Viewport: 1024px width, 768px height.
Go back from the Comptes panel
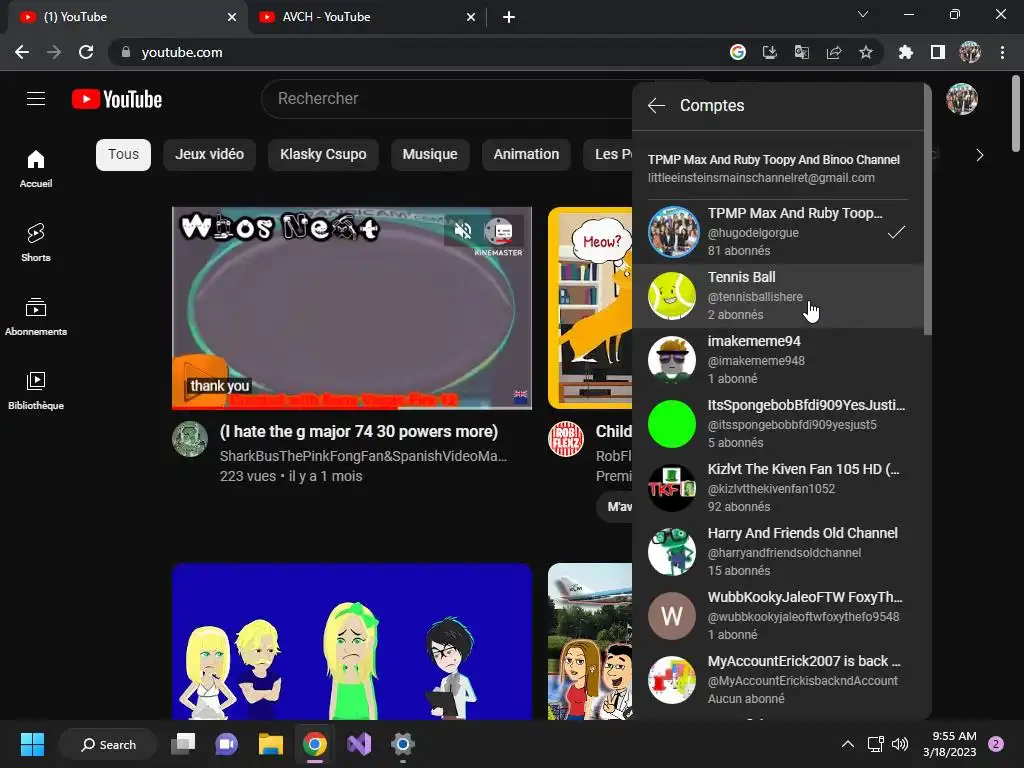tap(656, 105)
